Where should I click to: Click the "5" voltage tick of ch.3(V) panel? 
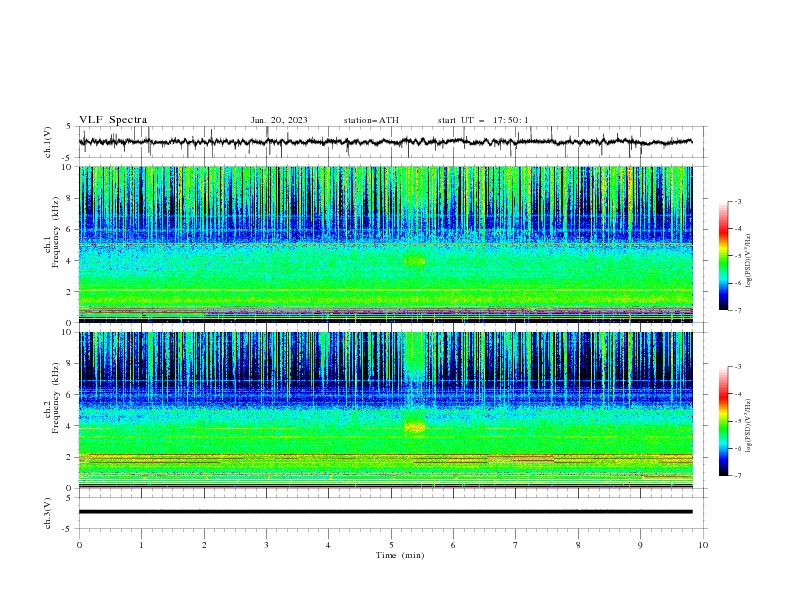(69, 498)
